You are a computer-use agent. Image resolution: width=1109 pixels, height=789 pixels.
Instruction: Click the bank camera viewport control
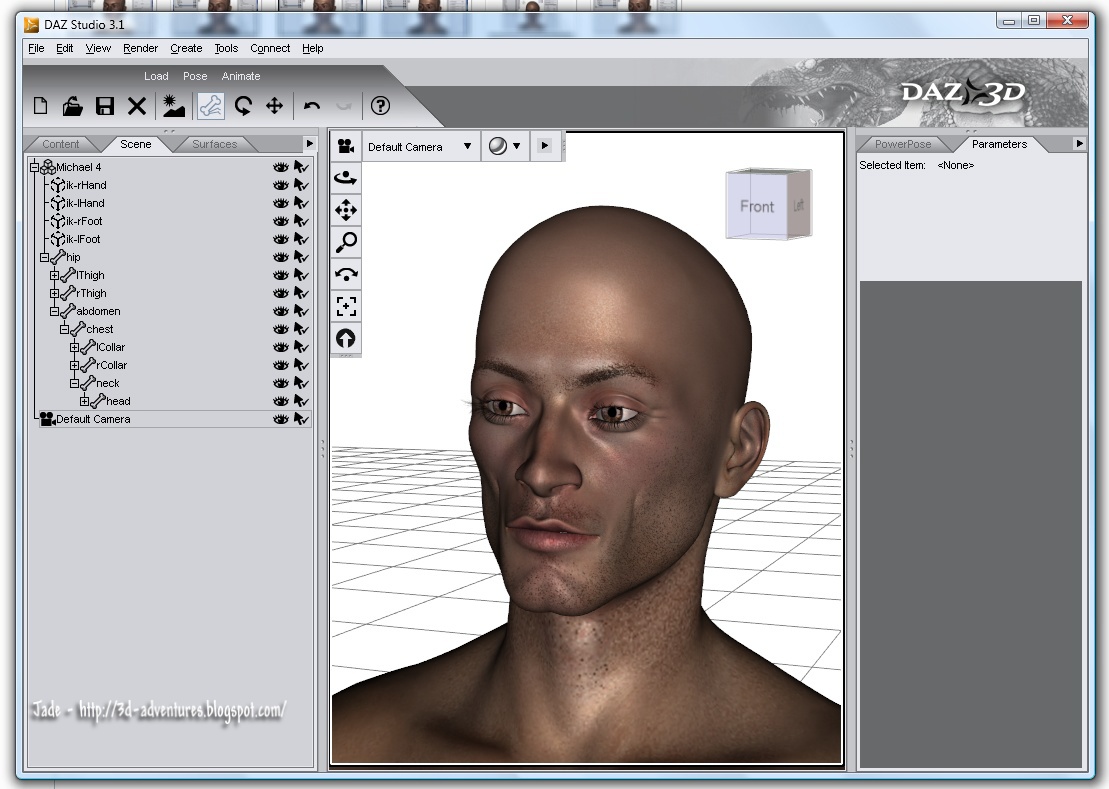[346, 274]
